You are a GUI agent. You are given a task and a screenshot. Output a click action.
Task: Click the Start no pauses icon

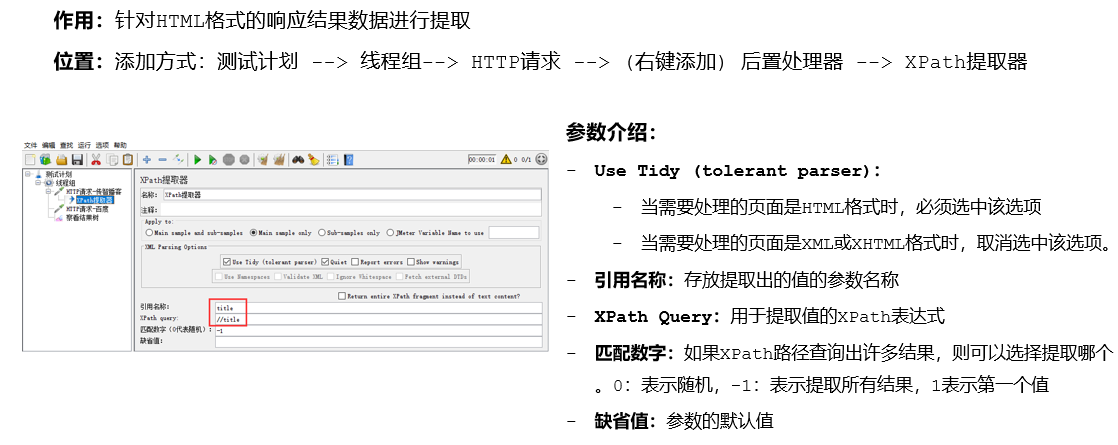[x=212, y=160]
